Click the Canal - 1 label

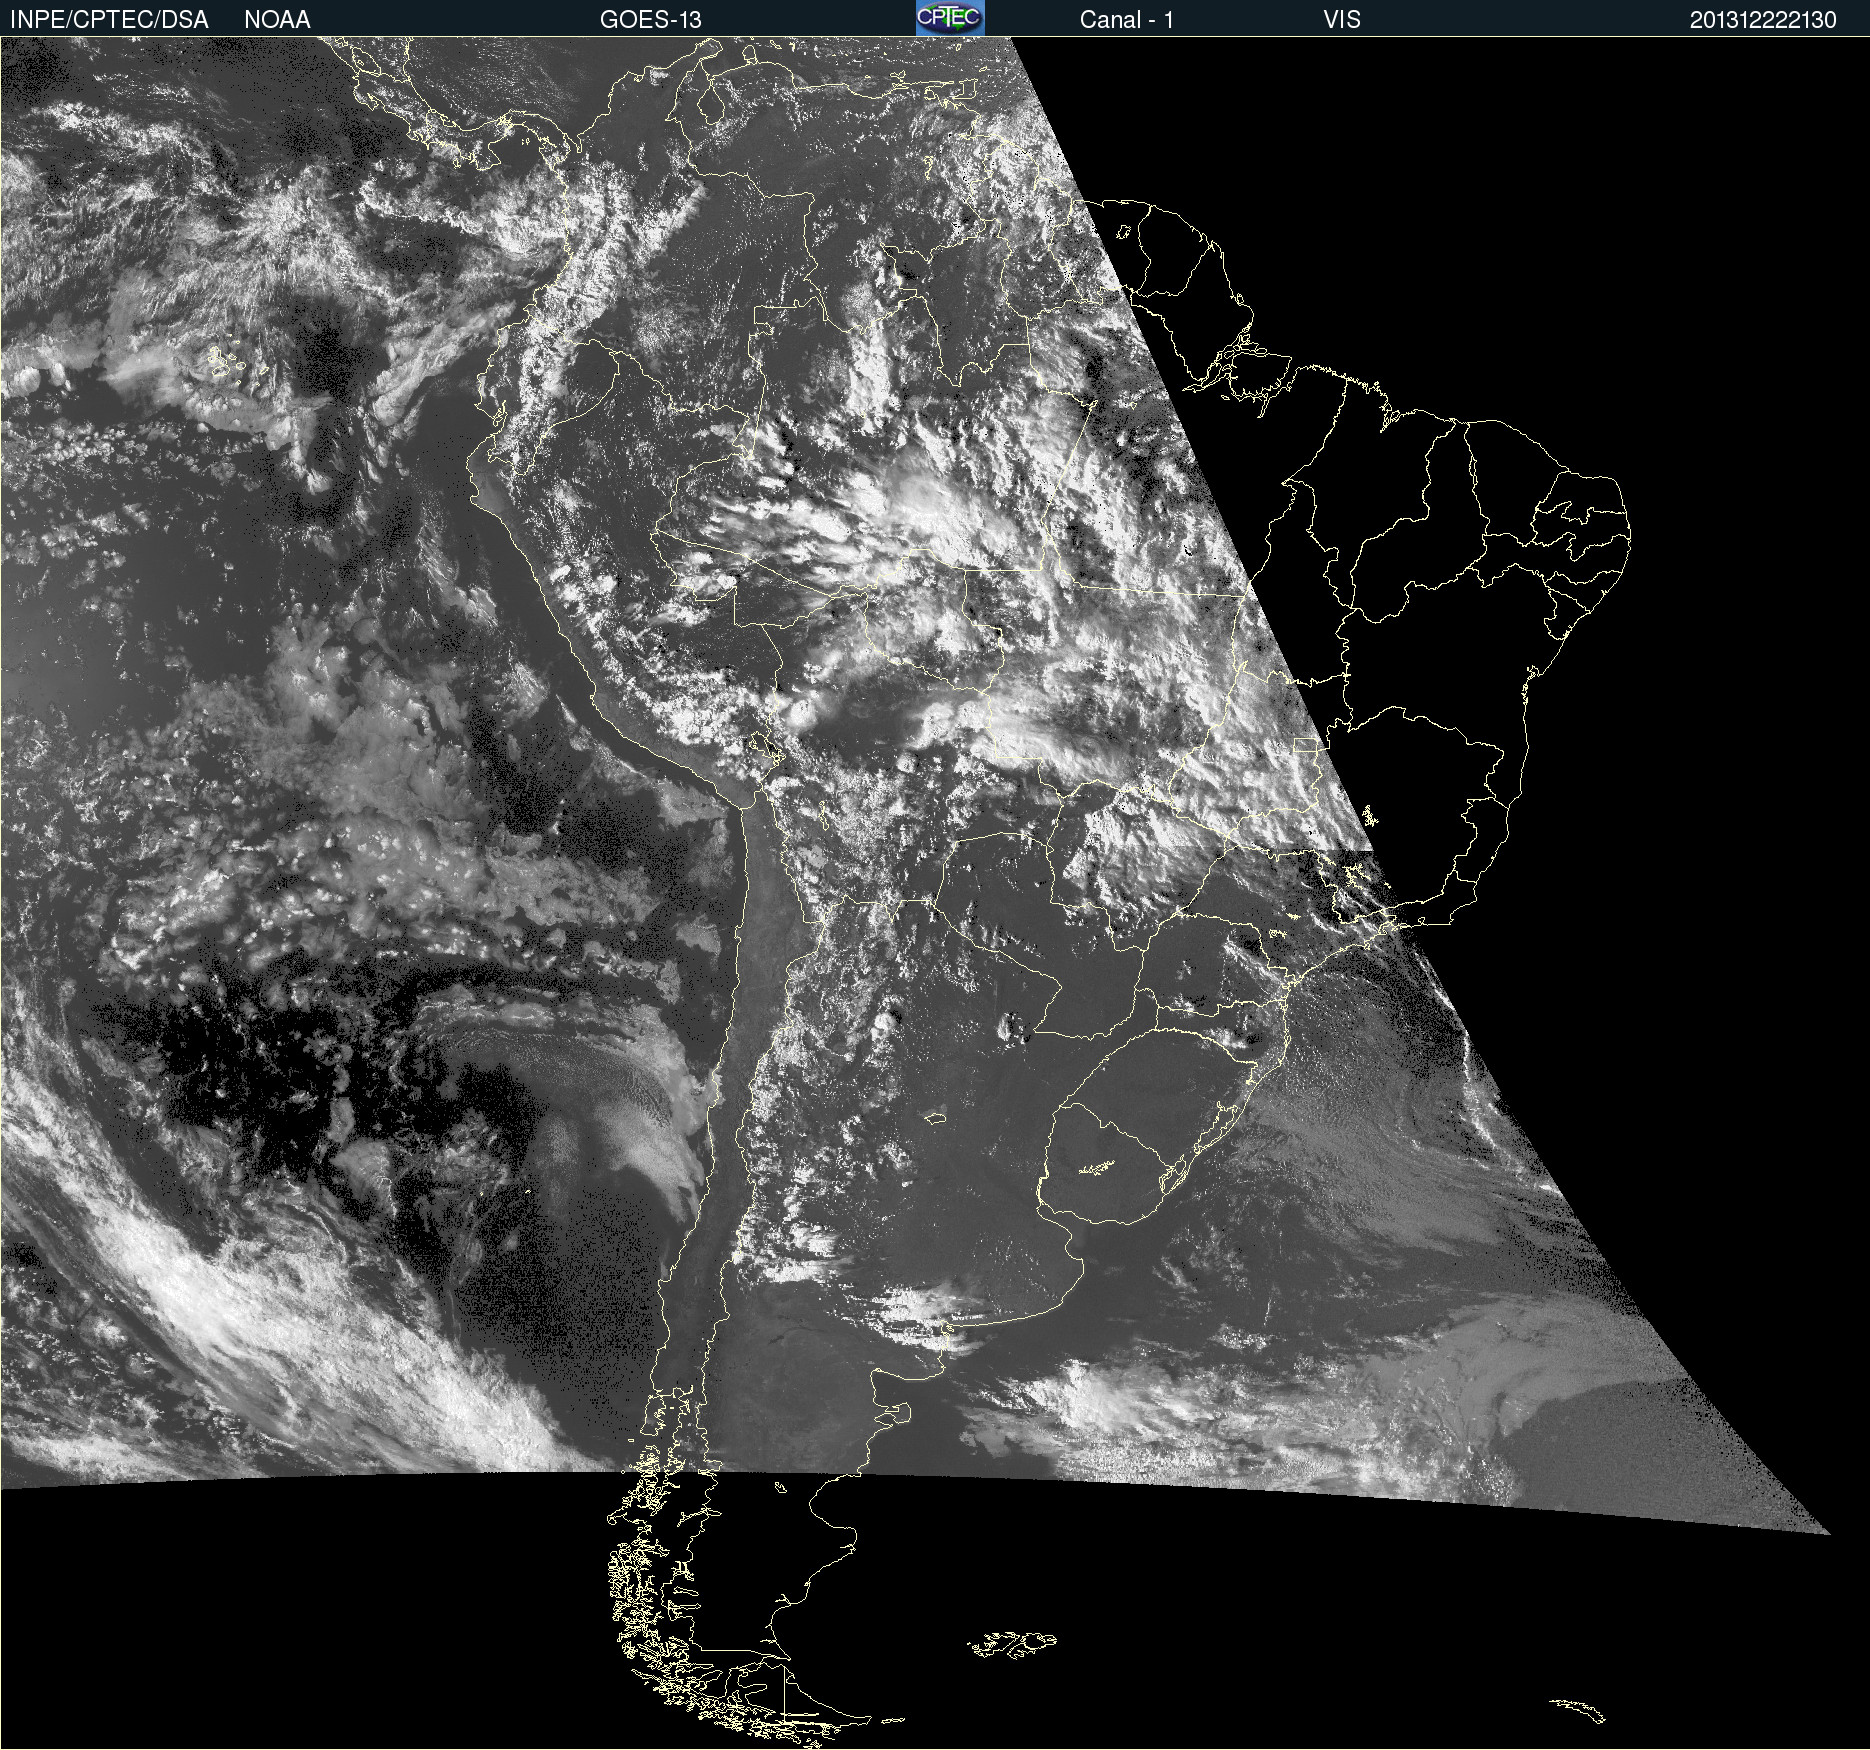click(1126, 20)
